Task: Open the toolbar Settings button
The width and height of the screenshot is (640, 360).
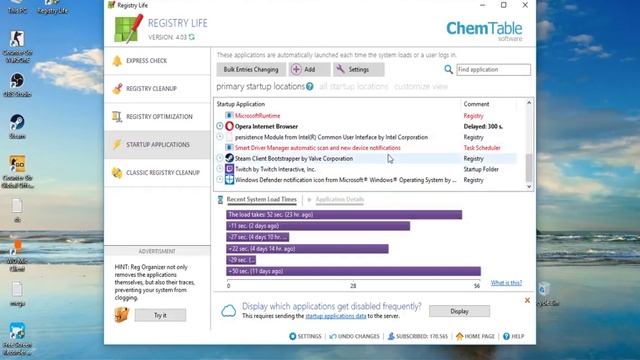Action: (x=358, y=70)
